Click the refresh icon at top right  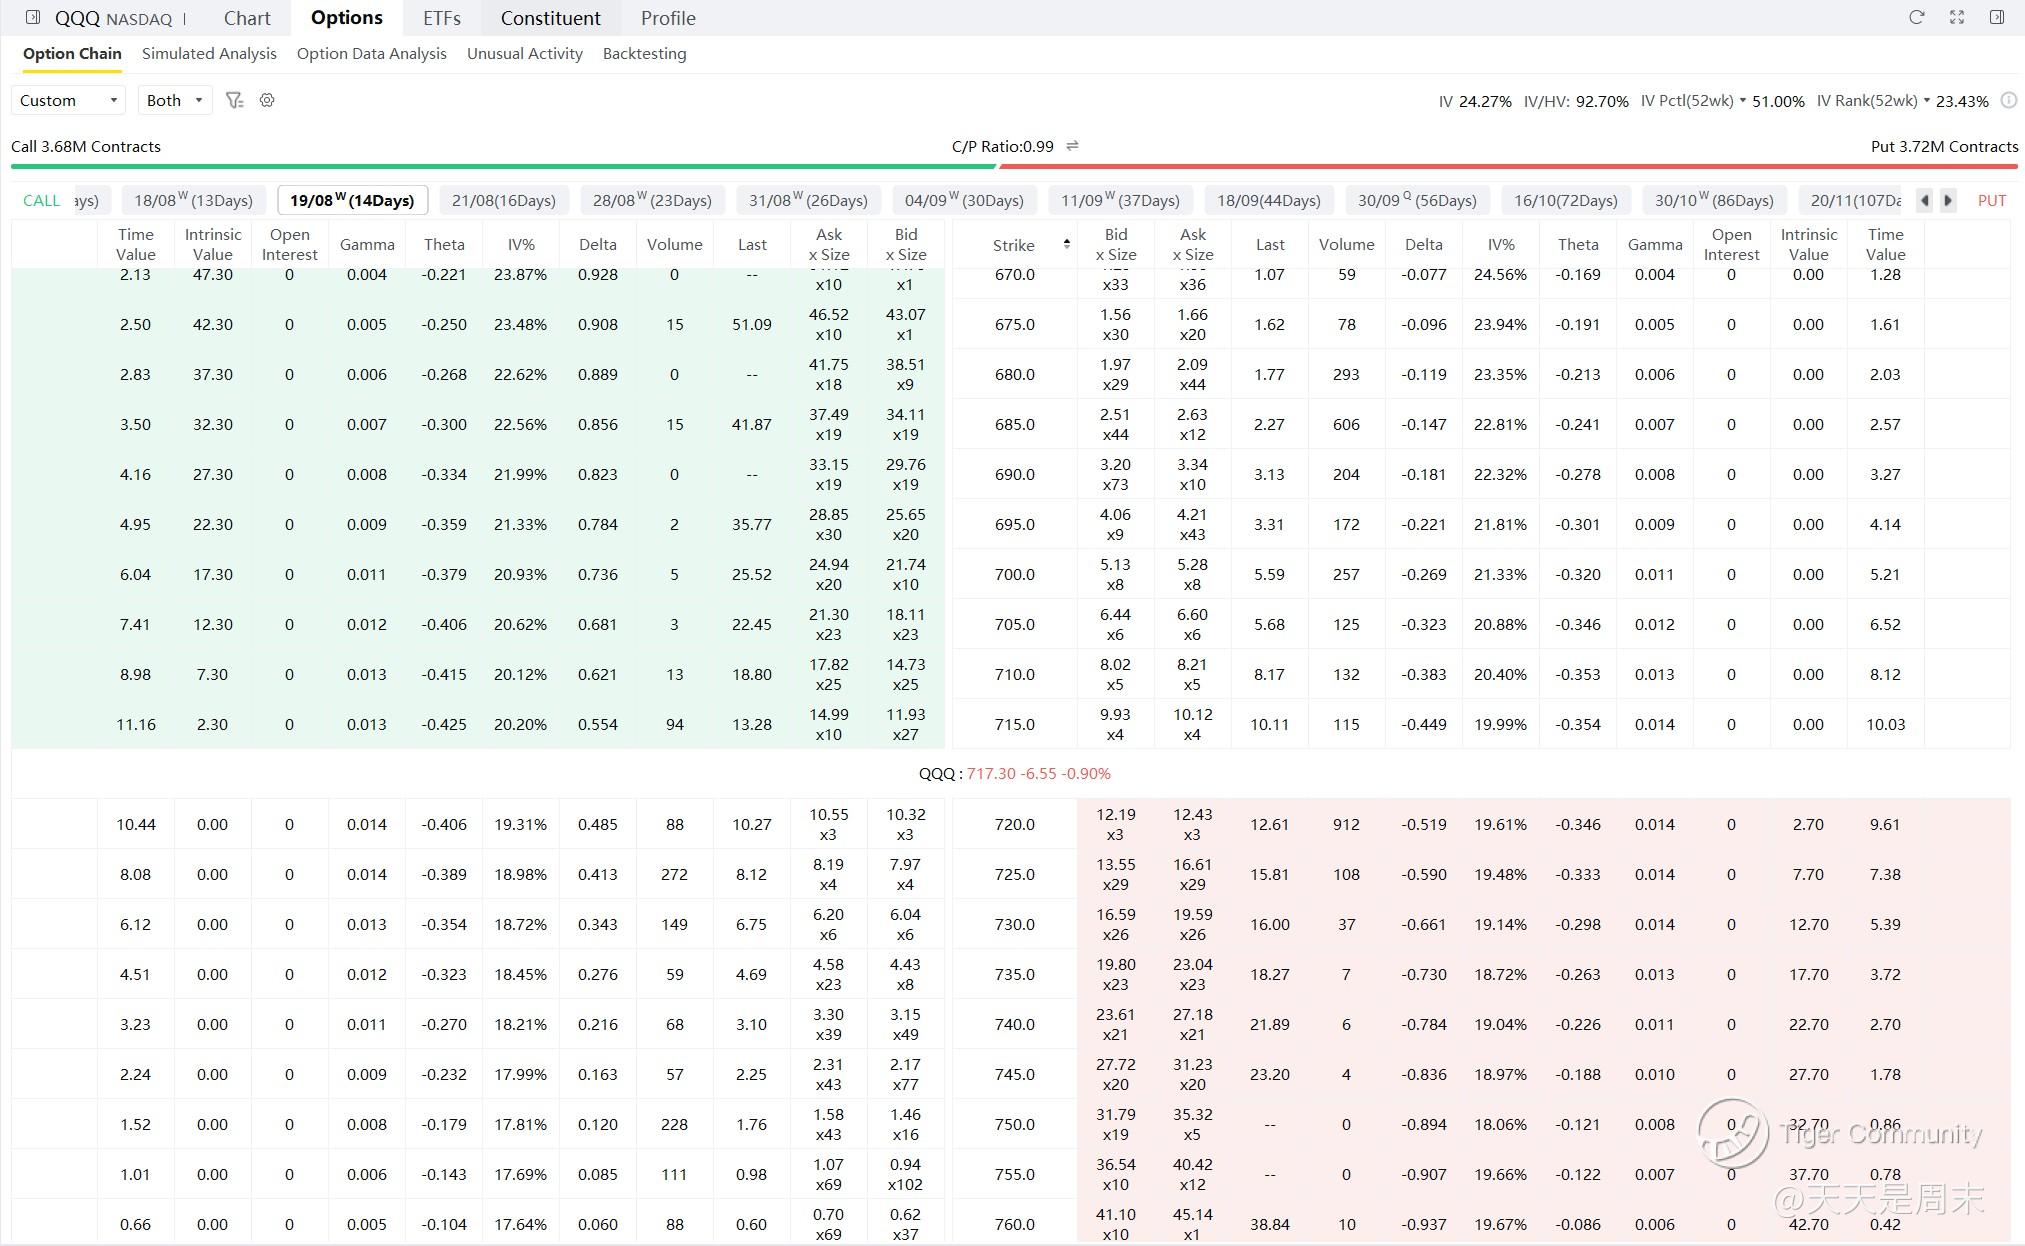(1916, 17)
